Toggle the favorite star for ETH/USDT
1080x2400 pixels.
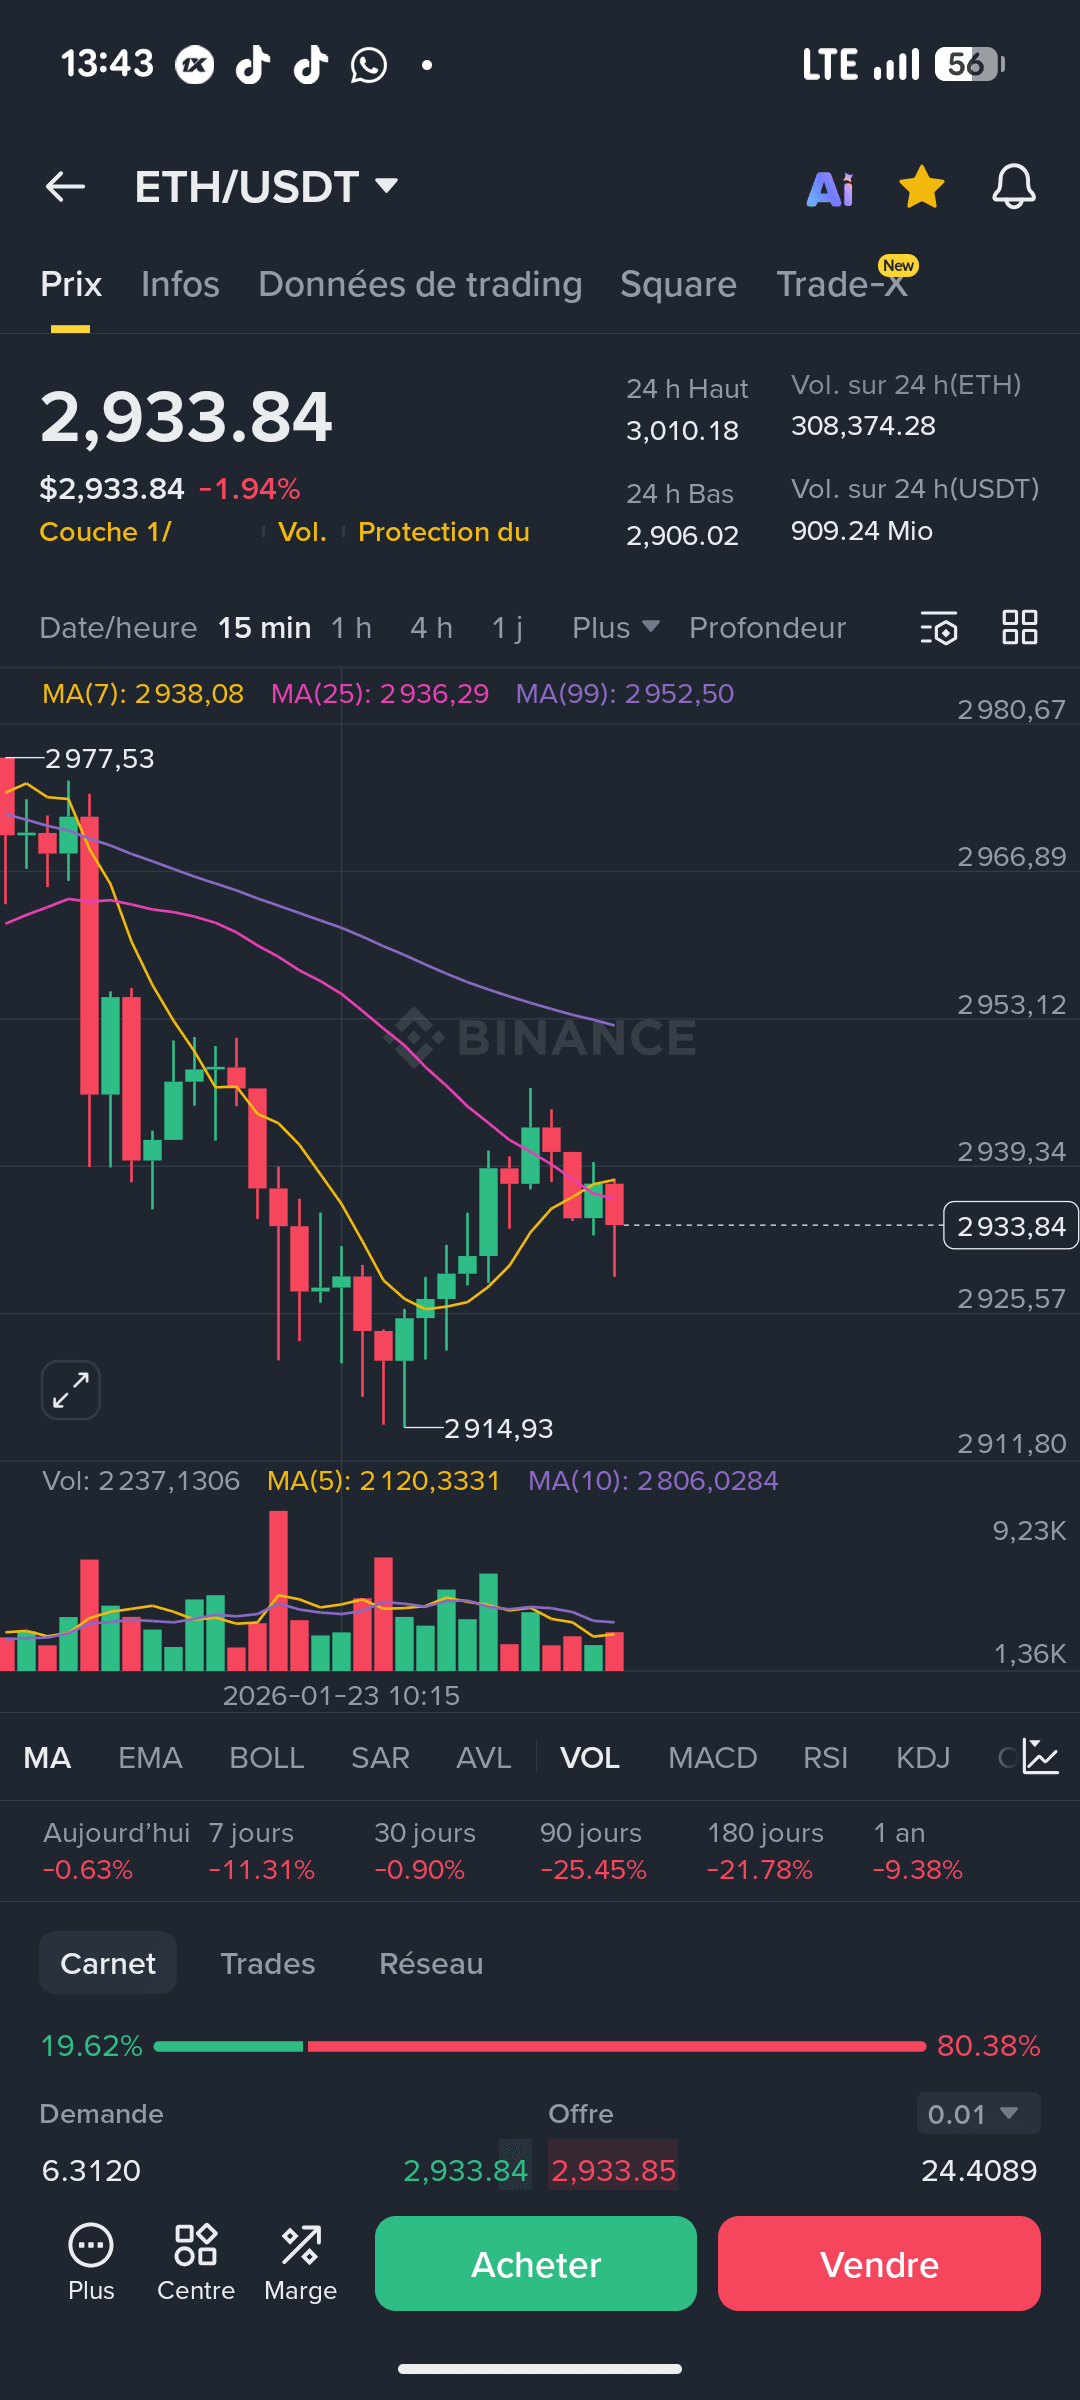click(x=921, y=187)
